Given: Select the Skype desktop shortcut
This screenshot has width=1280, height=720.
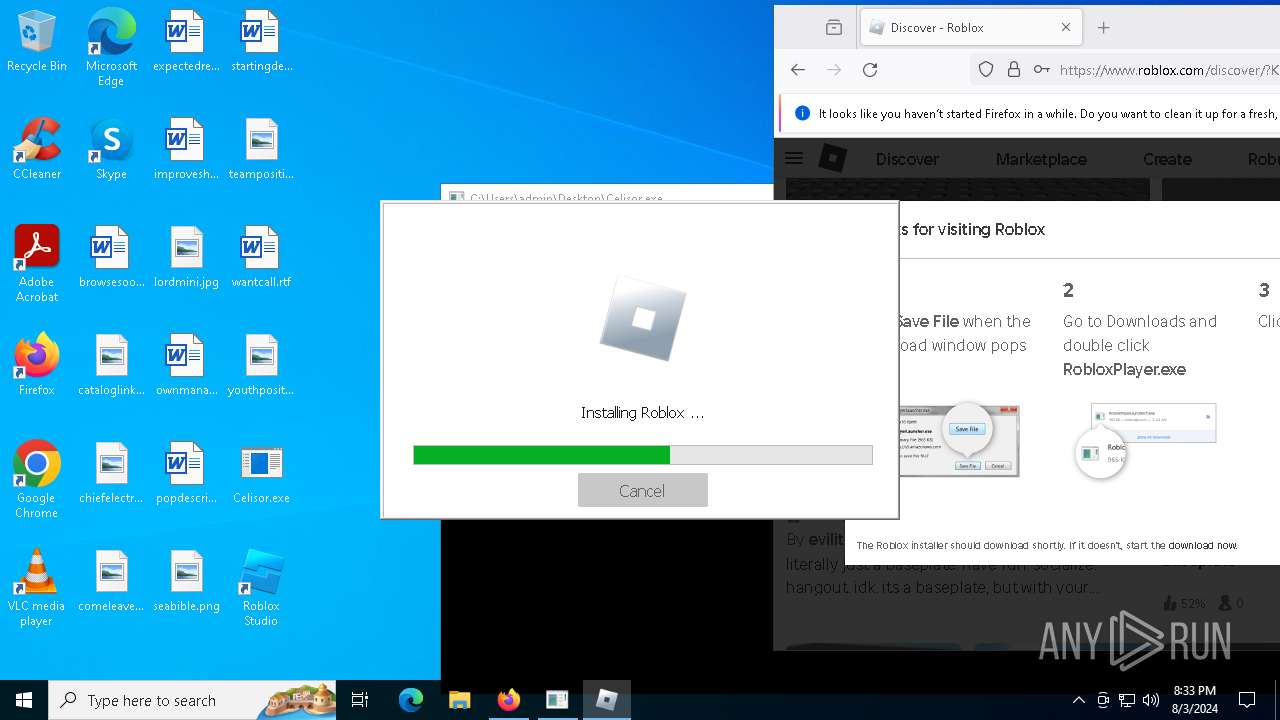Looking at the screenshot, I should click(111, 150).
